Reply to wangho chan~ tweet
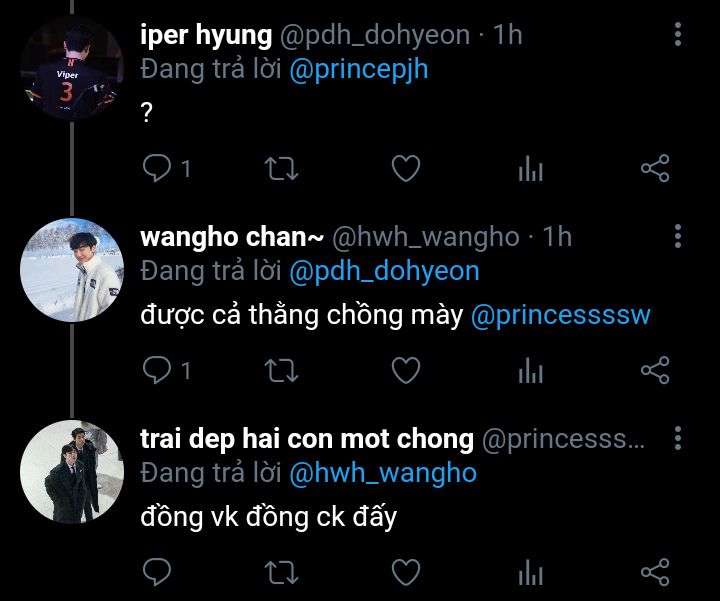This screenshot has height=601, width=720. [x=157, y=370]
